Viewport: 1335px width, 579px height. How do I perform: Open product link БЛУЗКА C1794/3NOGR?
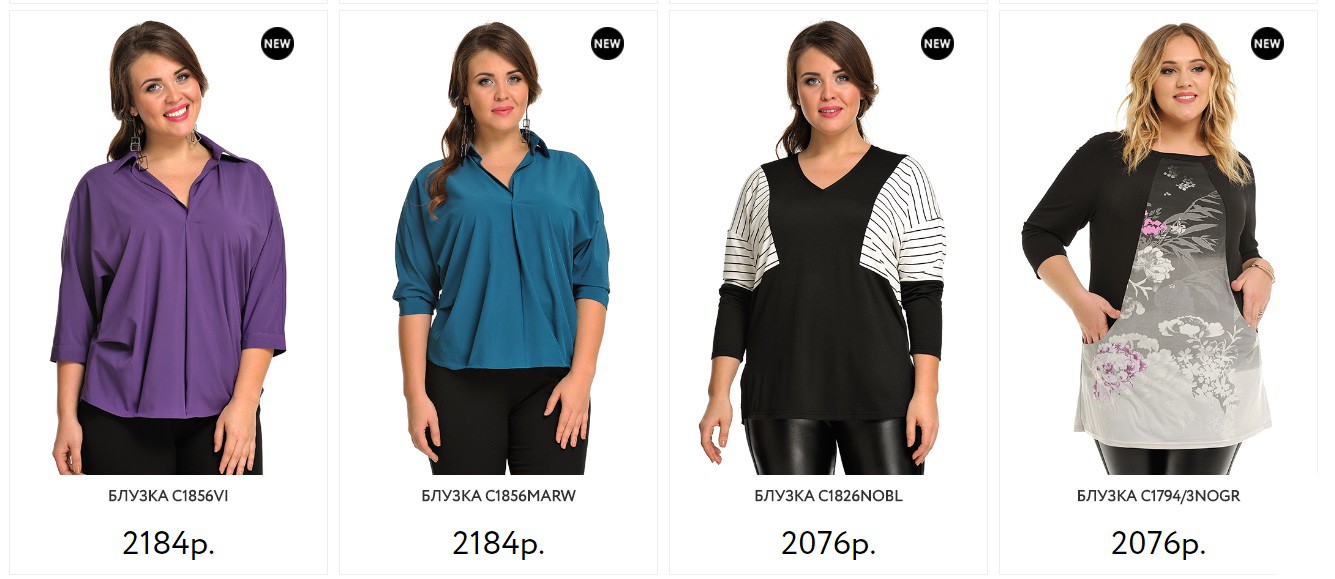coord(1159,496)
